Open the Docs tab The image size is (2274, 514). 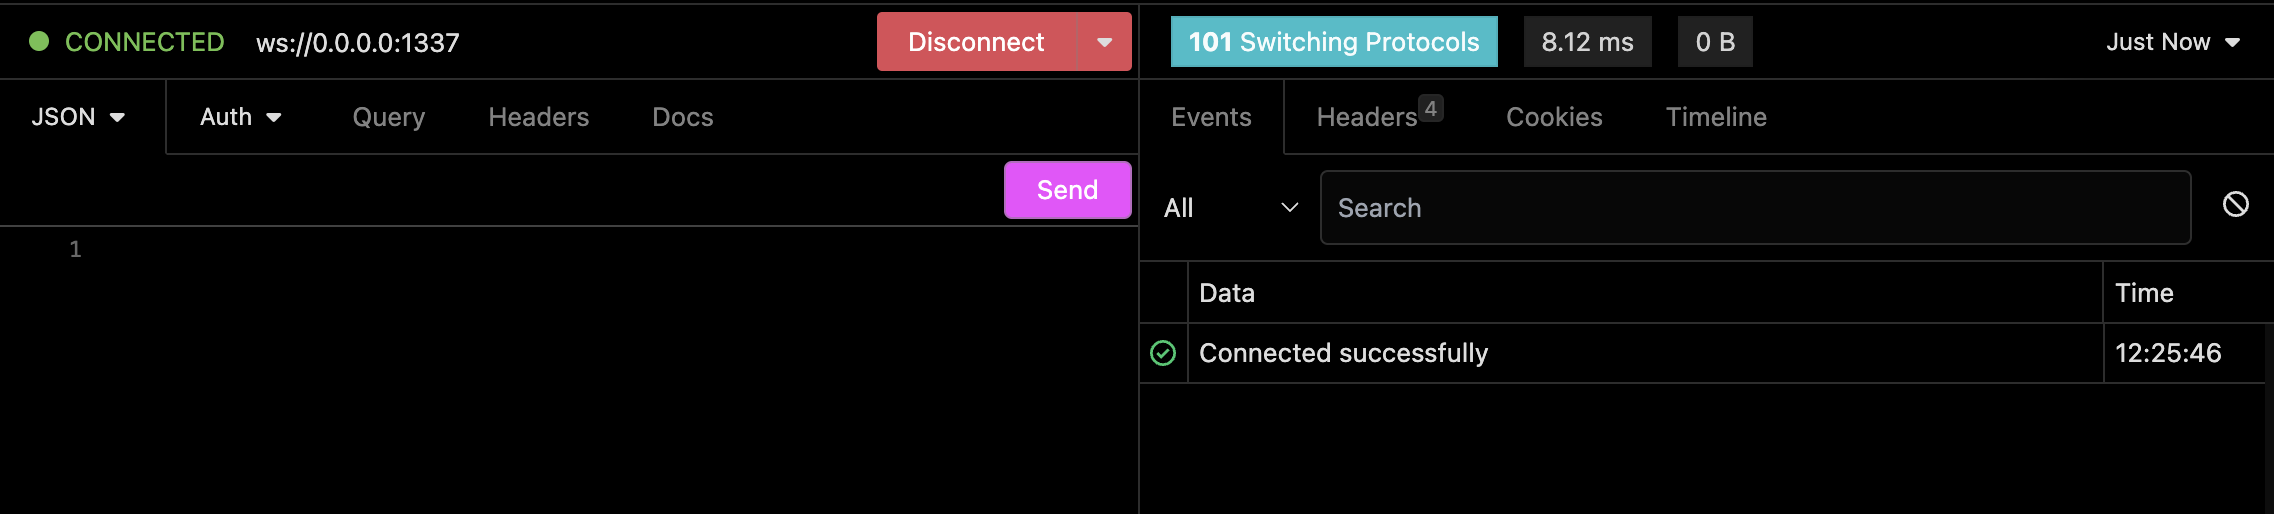[x=683, y=117]
